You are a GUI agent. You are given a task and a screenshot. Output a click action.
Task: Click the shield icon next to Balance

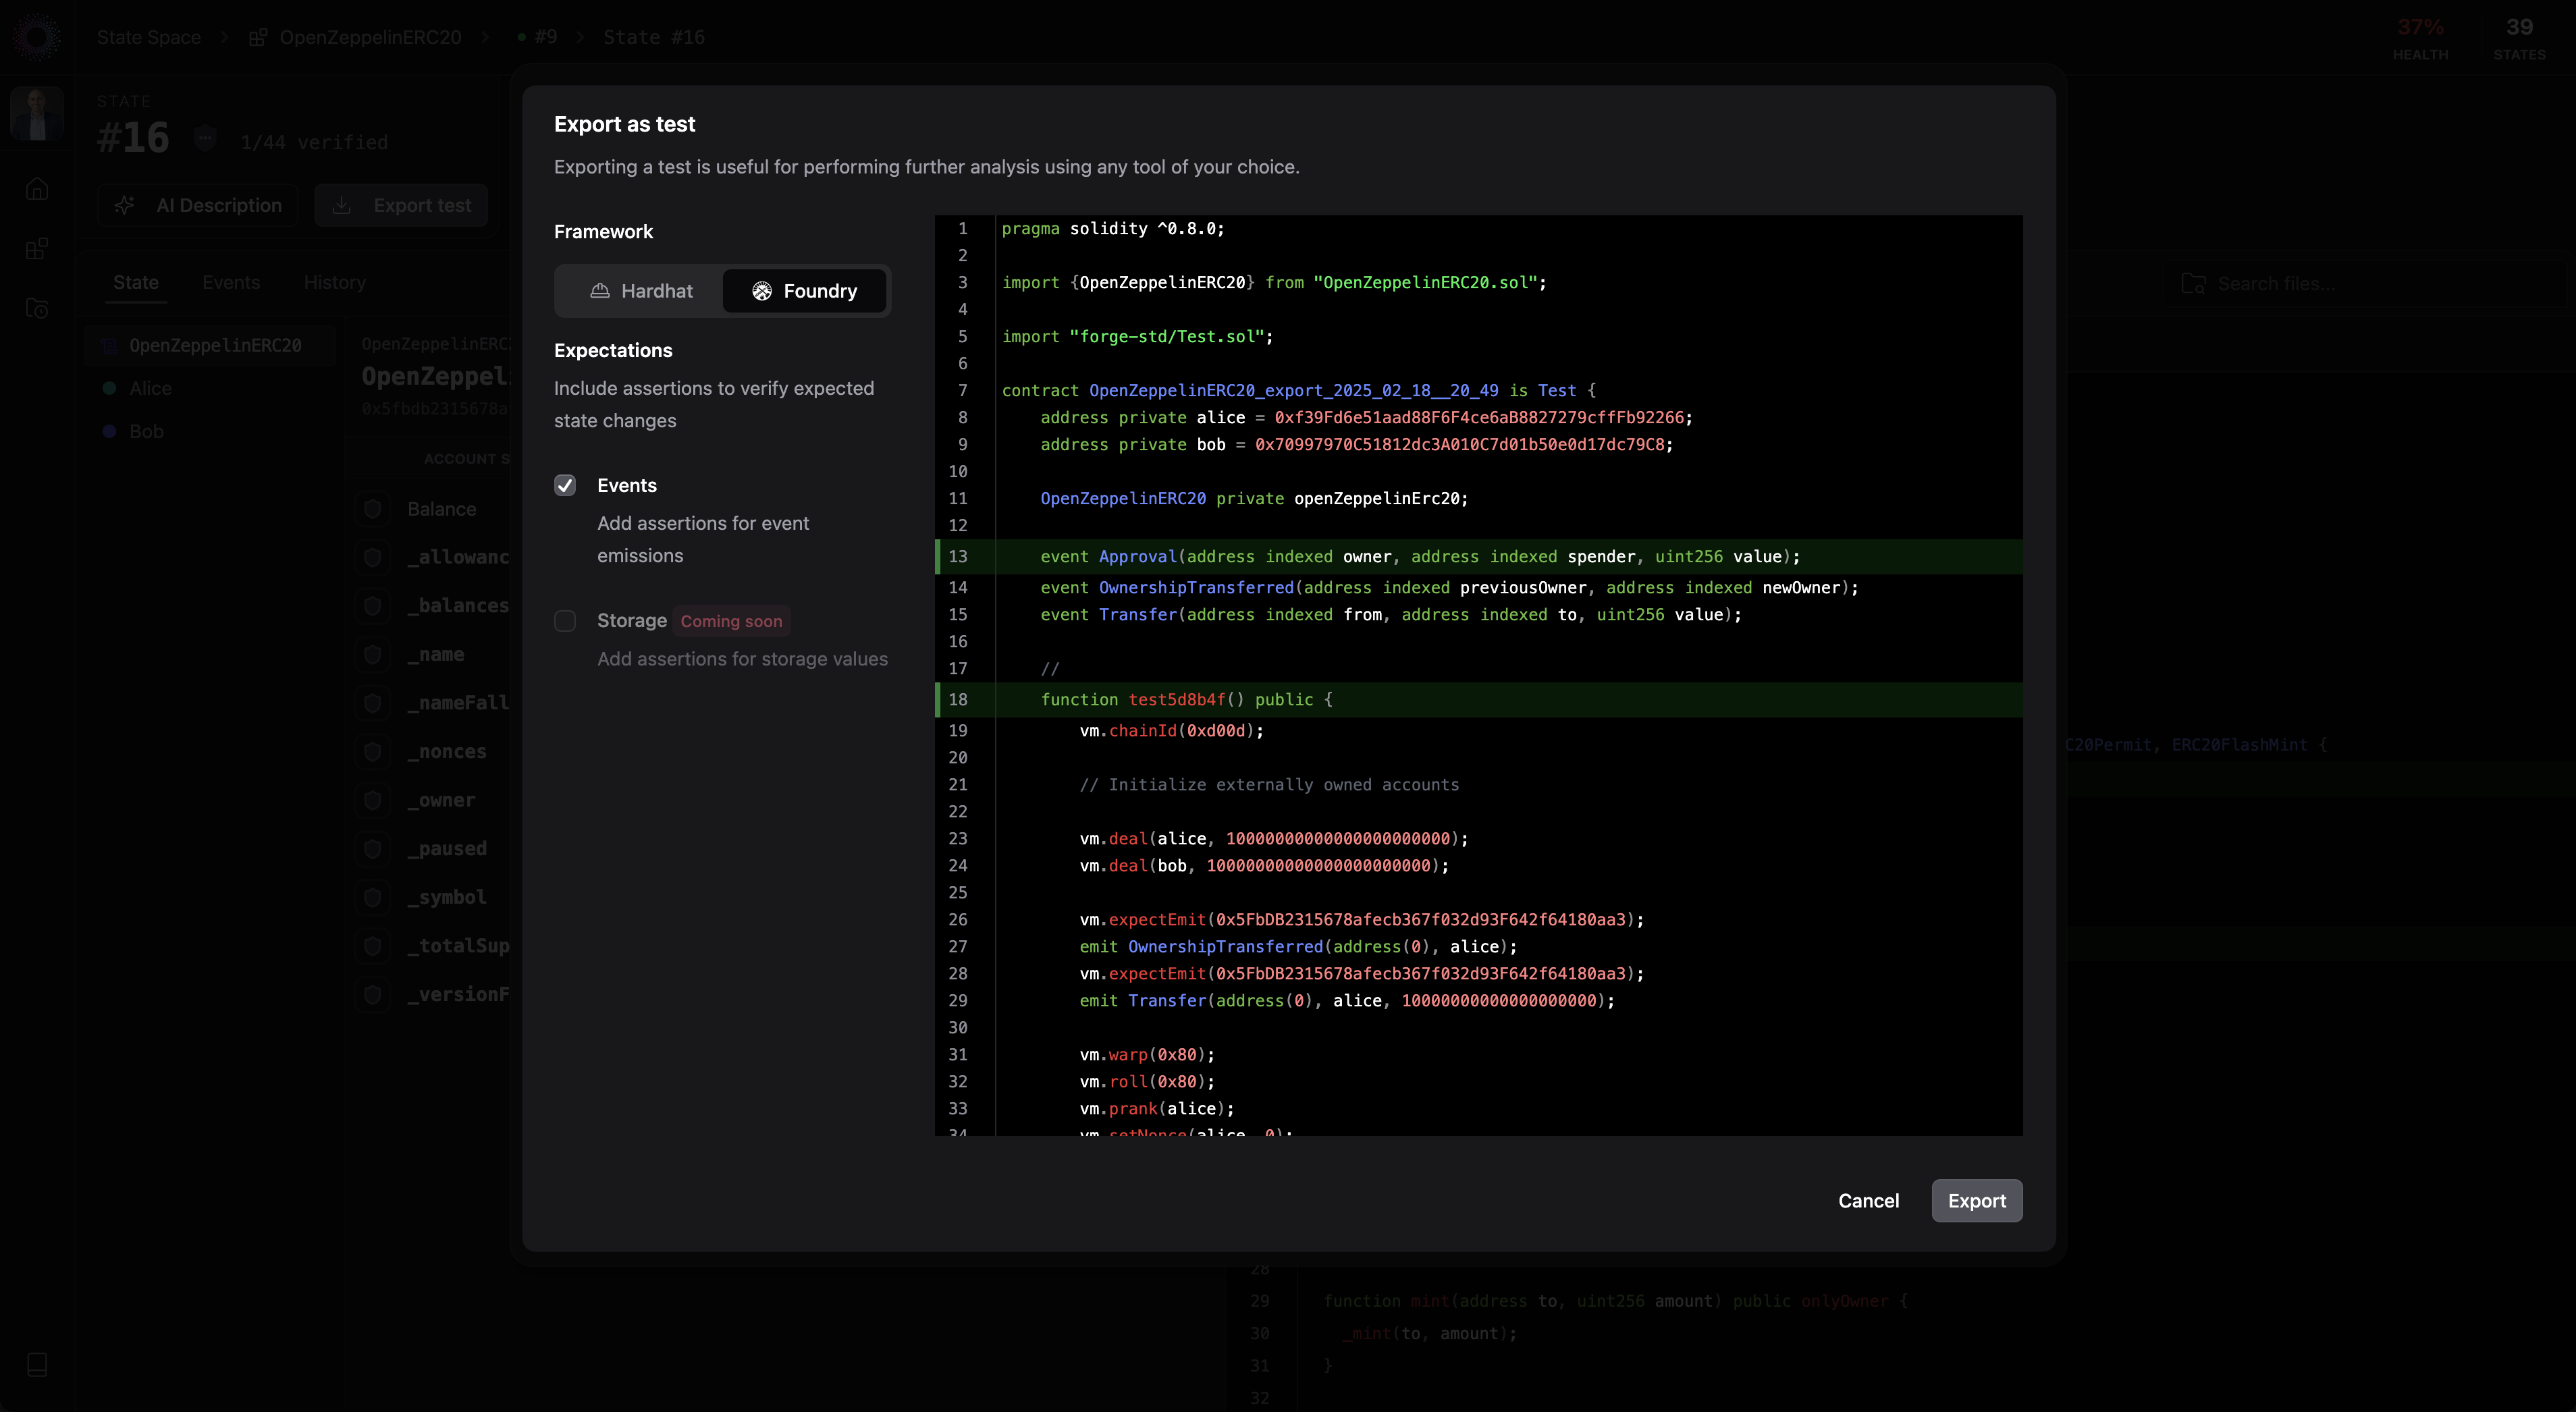pyautogui.click(x=372, y=509)
